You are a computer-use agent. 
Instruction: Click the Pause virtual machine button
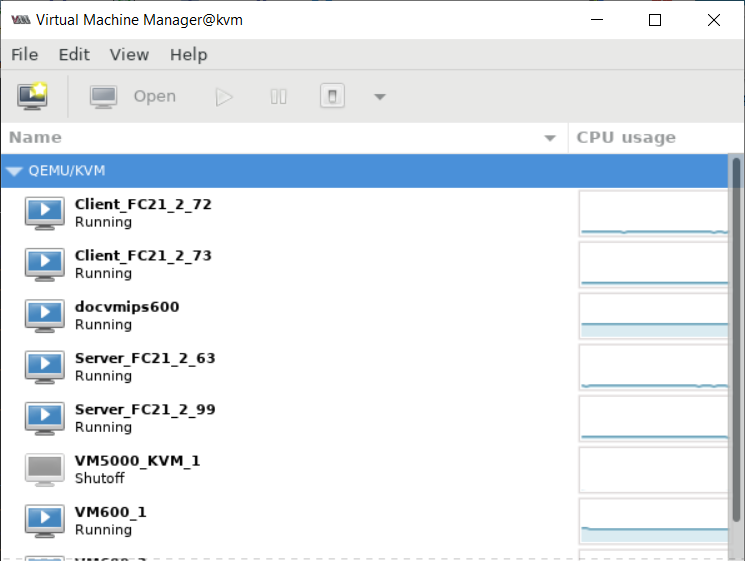(278, 97)
